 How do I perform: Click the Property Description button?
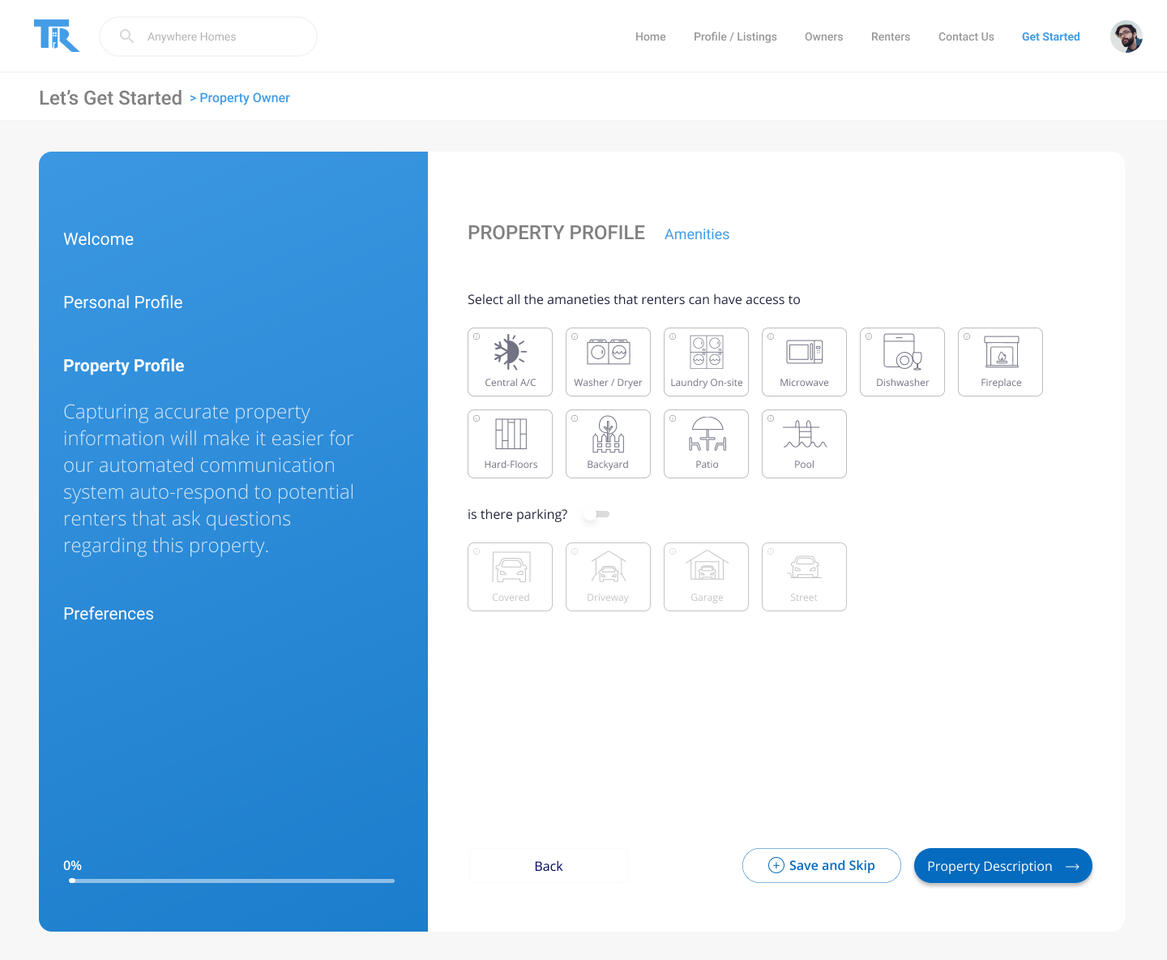pyautogui.click(x=1002, y=866)
